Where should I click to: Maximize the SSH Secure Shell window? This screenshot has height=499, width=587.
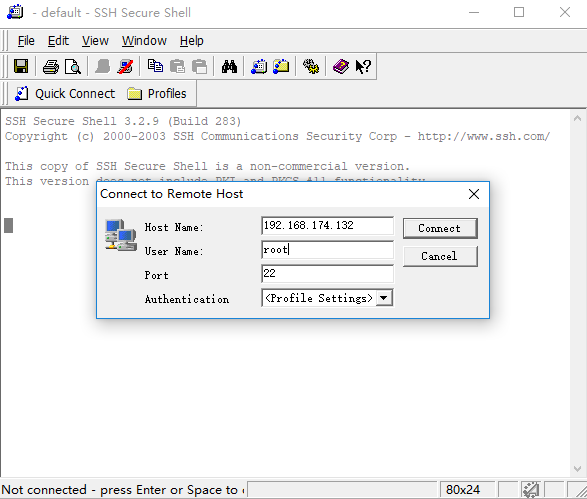(519, 12)
